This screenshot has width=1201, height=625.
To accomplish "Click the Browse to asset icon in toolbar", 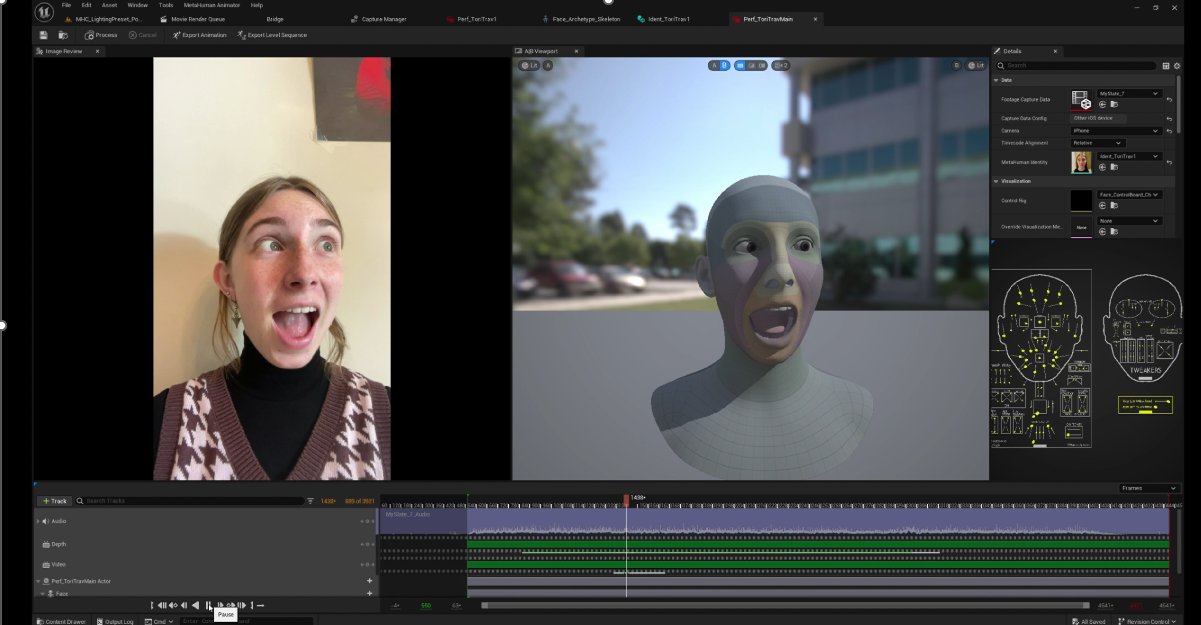I will 63,35.
